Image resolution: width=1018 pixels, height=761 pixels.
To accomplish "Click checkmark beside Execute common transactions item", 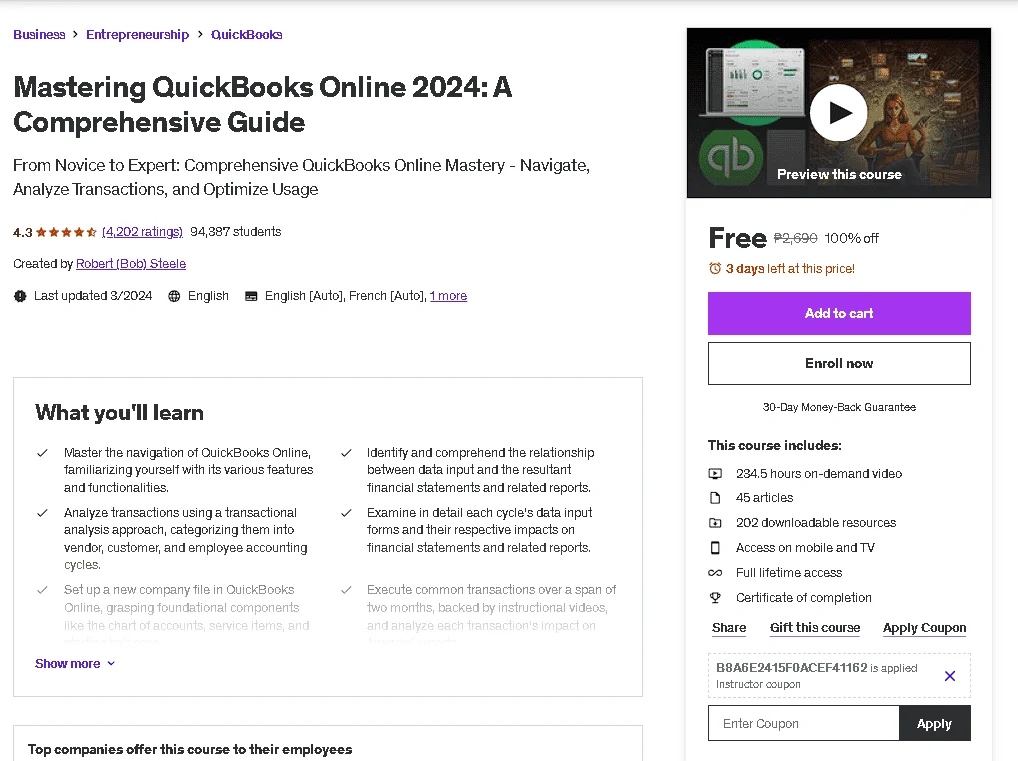I will tap(346, 590).
